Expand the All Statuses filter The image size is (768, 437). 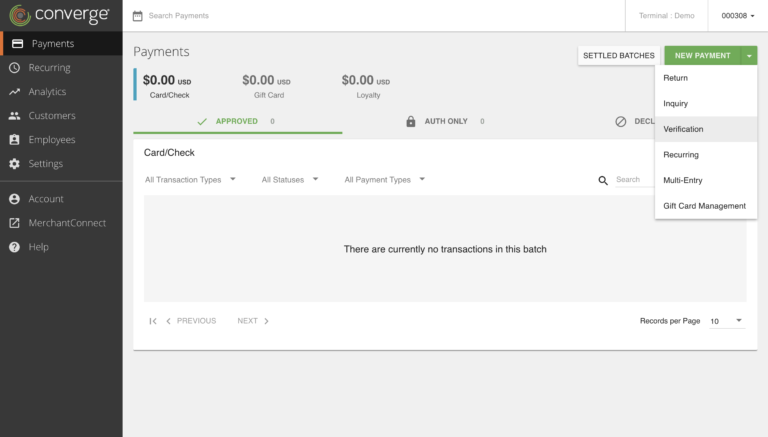[x=290, y=180]
